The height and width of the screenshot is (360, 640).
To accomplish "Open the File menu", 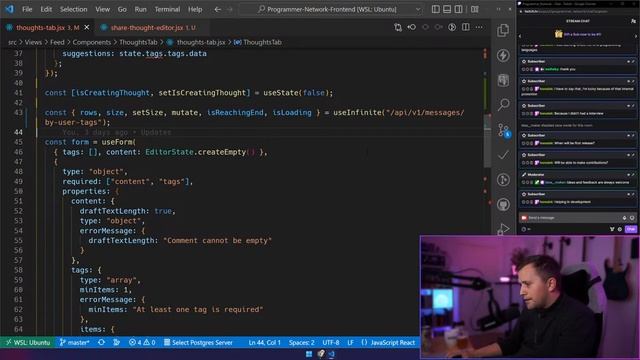I will click(27, 9).
